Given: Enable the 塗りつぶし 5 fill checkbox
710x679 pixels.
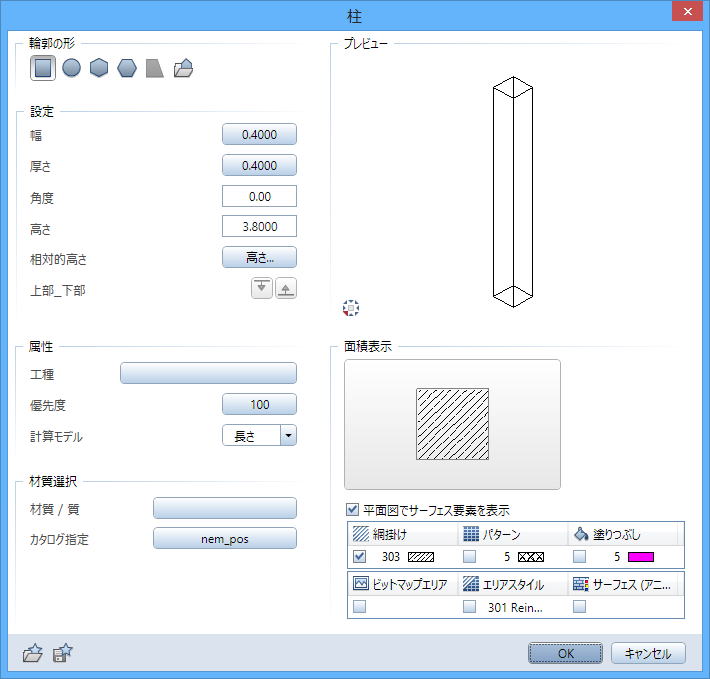Looking at the screenshot, I should point(580,556).
